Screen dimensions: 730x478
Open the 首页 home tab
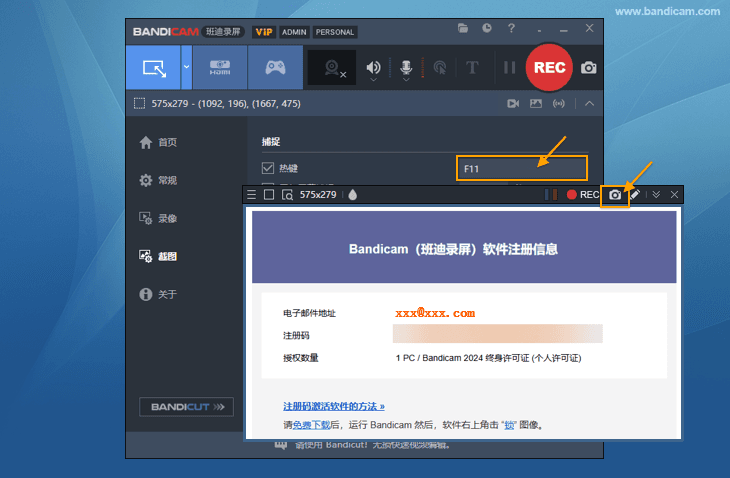pyautogui.click(x=158, y=142)
